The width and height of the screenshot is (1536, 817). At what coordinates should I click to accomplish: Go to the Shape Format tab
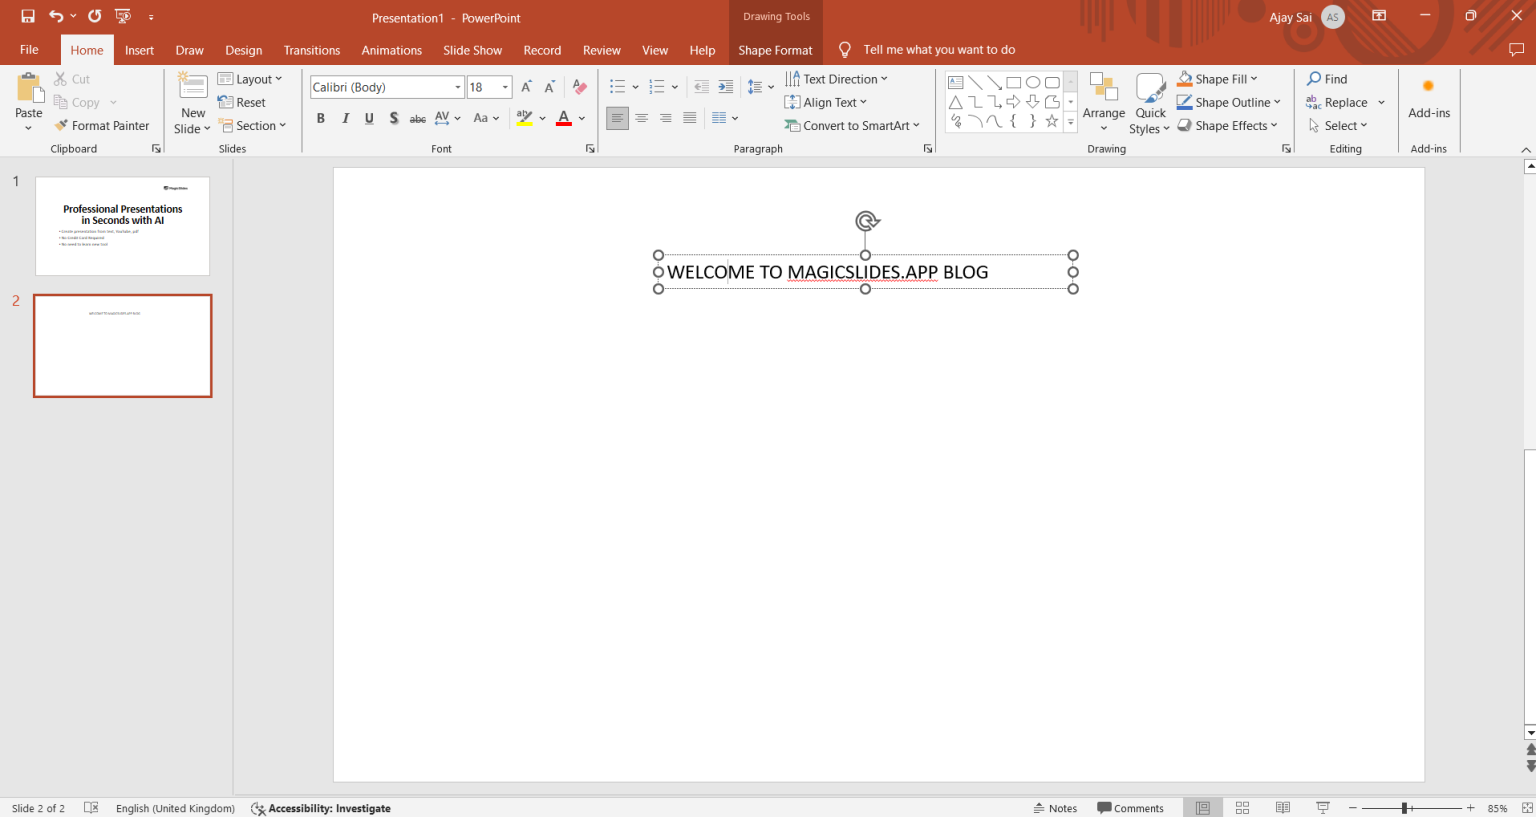(775, 50)
